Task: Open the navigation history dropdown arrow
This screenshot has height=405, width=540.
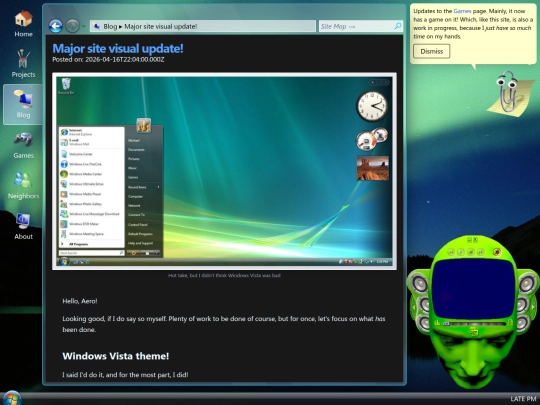Action: pyautogui.click(x=84, y=26)
